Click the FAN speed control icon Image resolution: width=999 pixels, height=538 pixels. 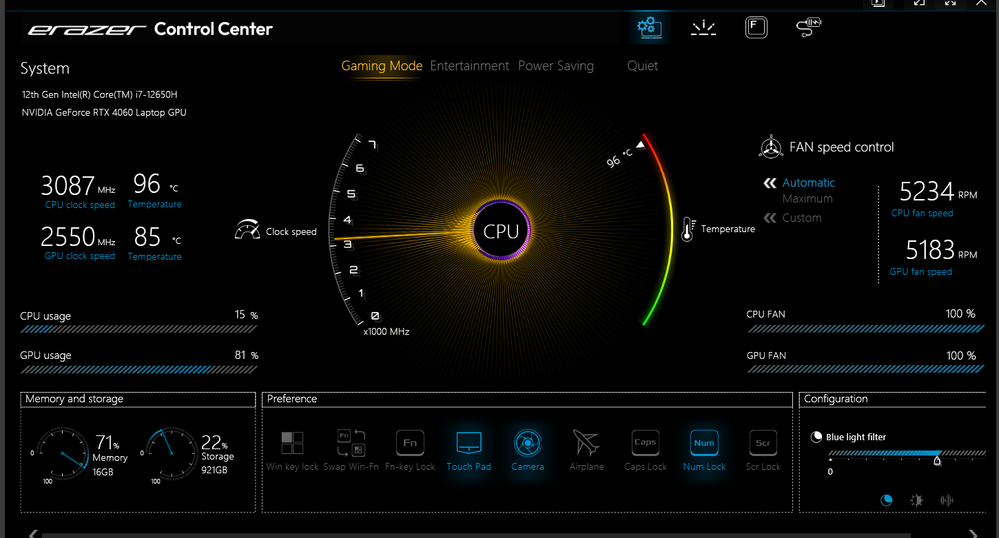771,147
